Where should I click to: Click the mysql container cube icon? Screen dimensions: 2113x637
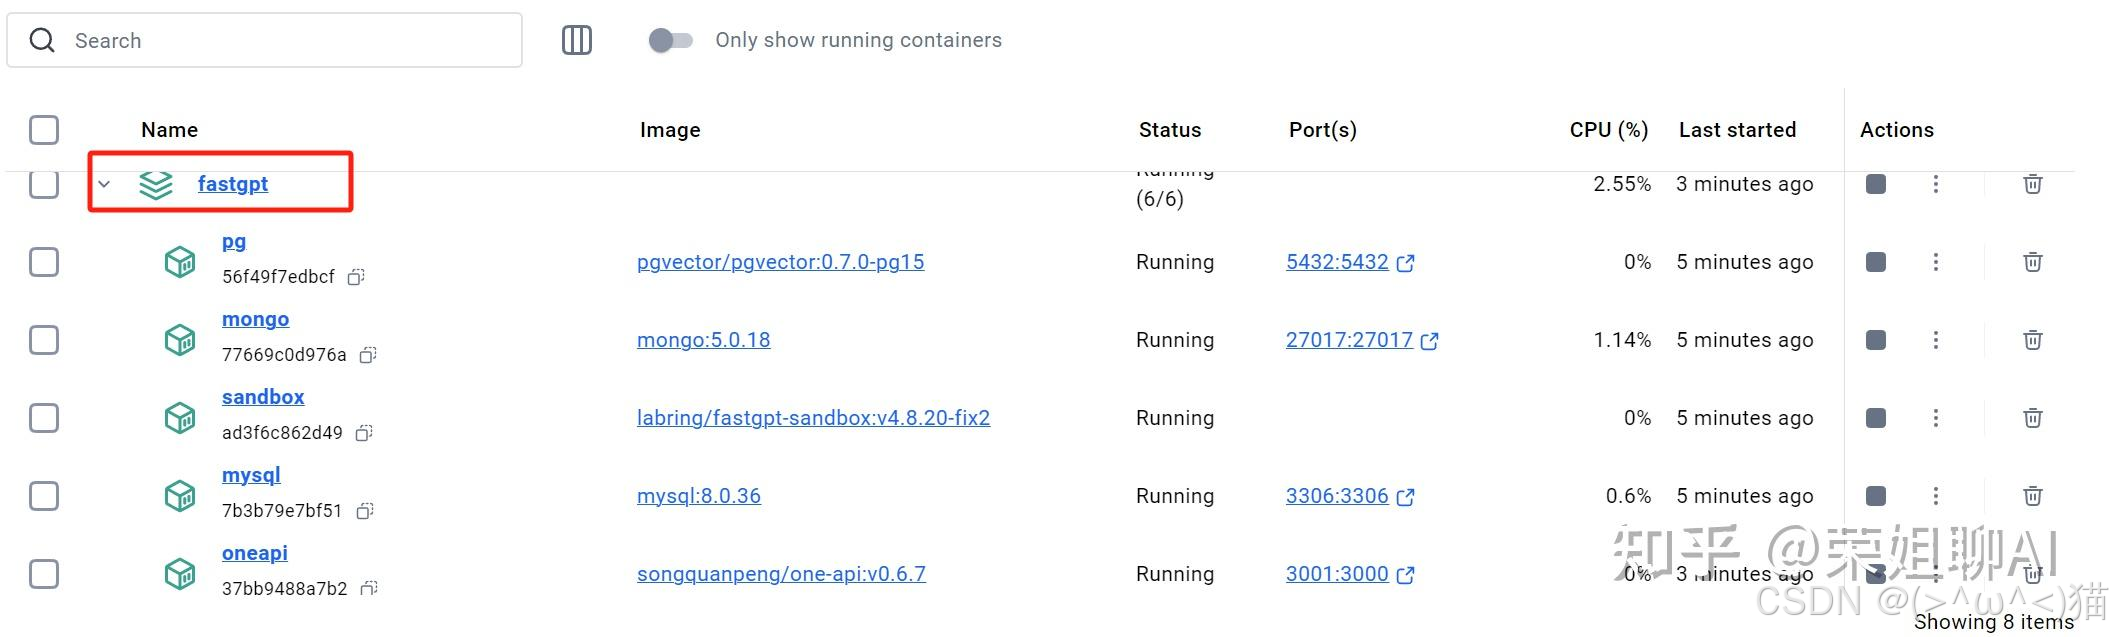pyautogui.click(x=180, y=496)
